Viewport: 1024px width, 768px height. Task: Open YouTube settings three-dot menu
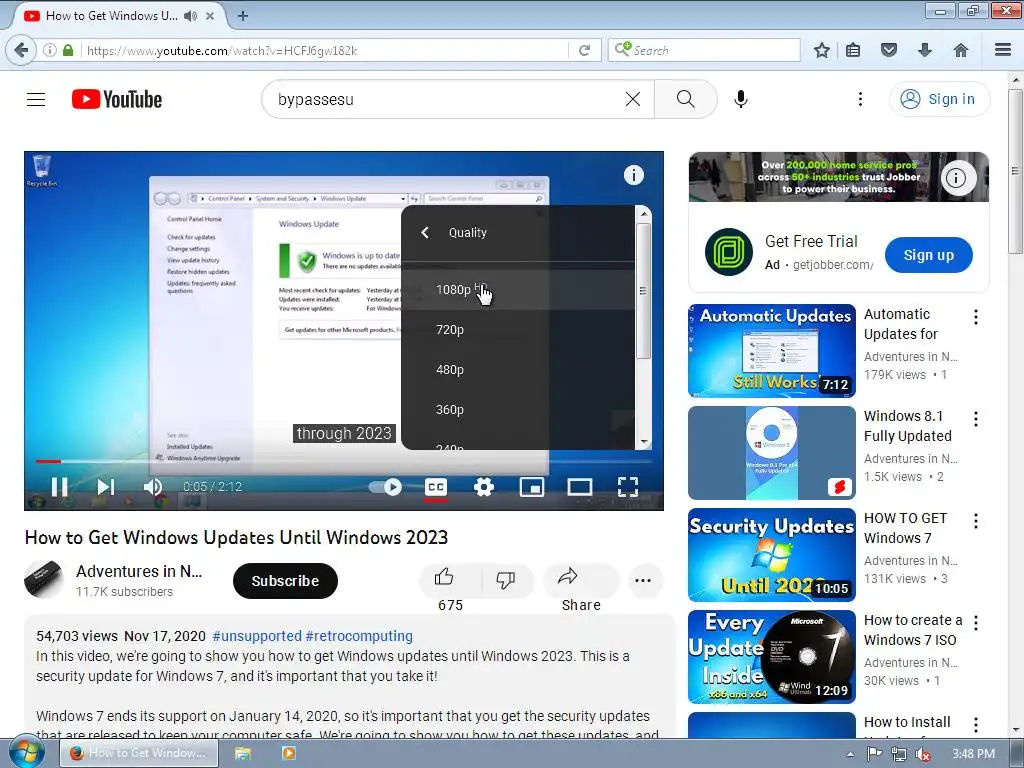(x=860, y=99)
